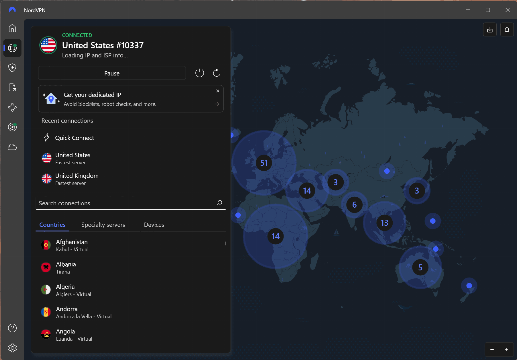Zoom out the map with minus button
The image size is (517, 360).
click(x=492, y=349)
